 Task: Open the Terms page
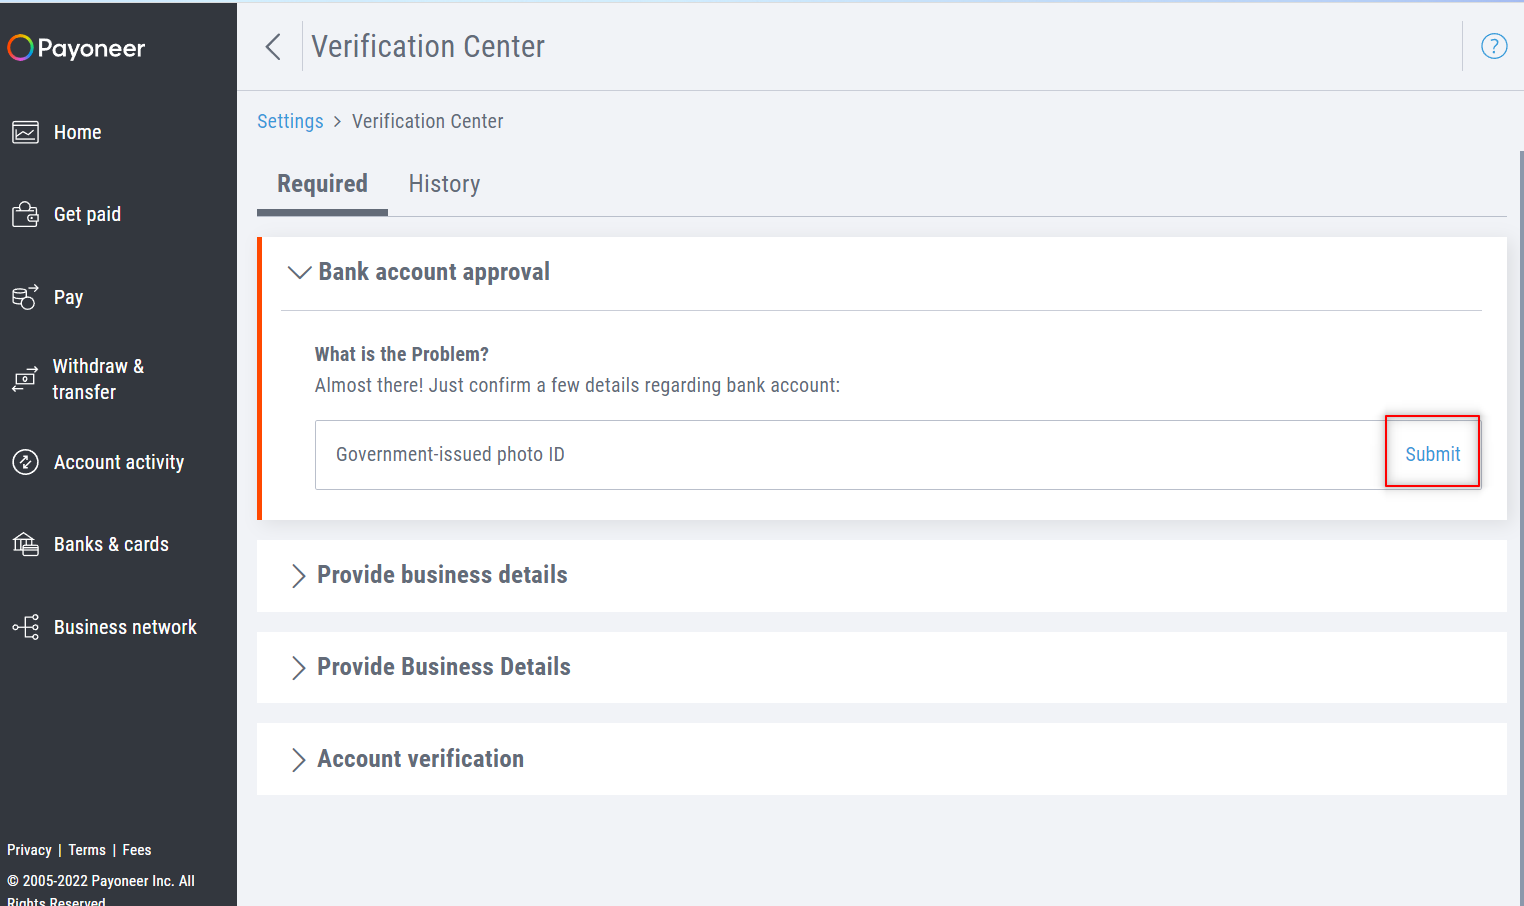point(86,849)
